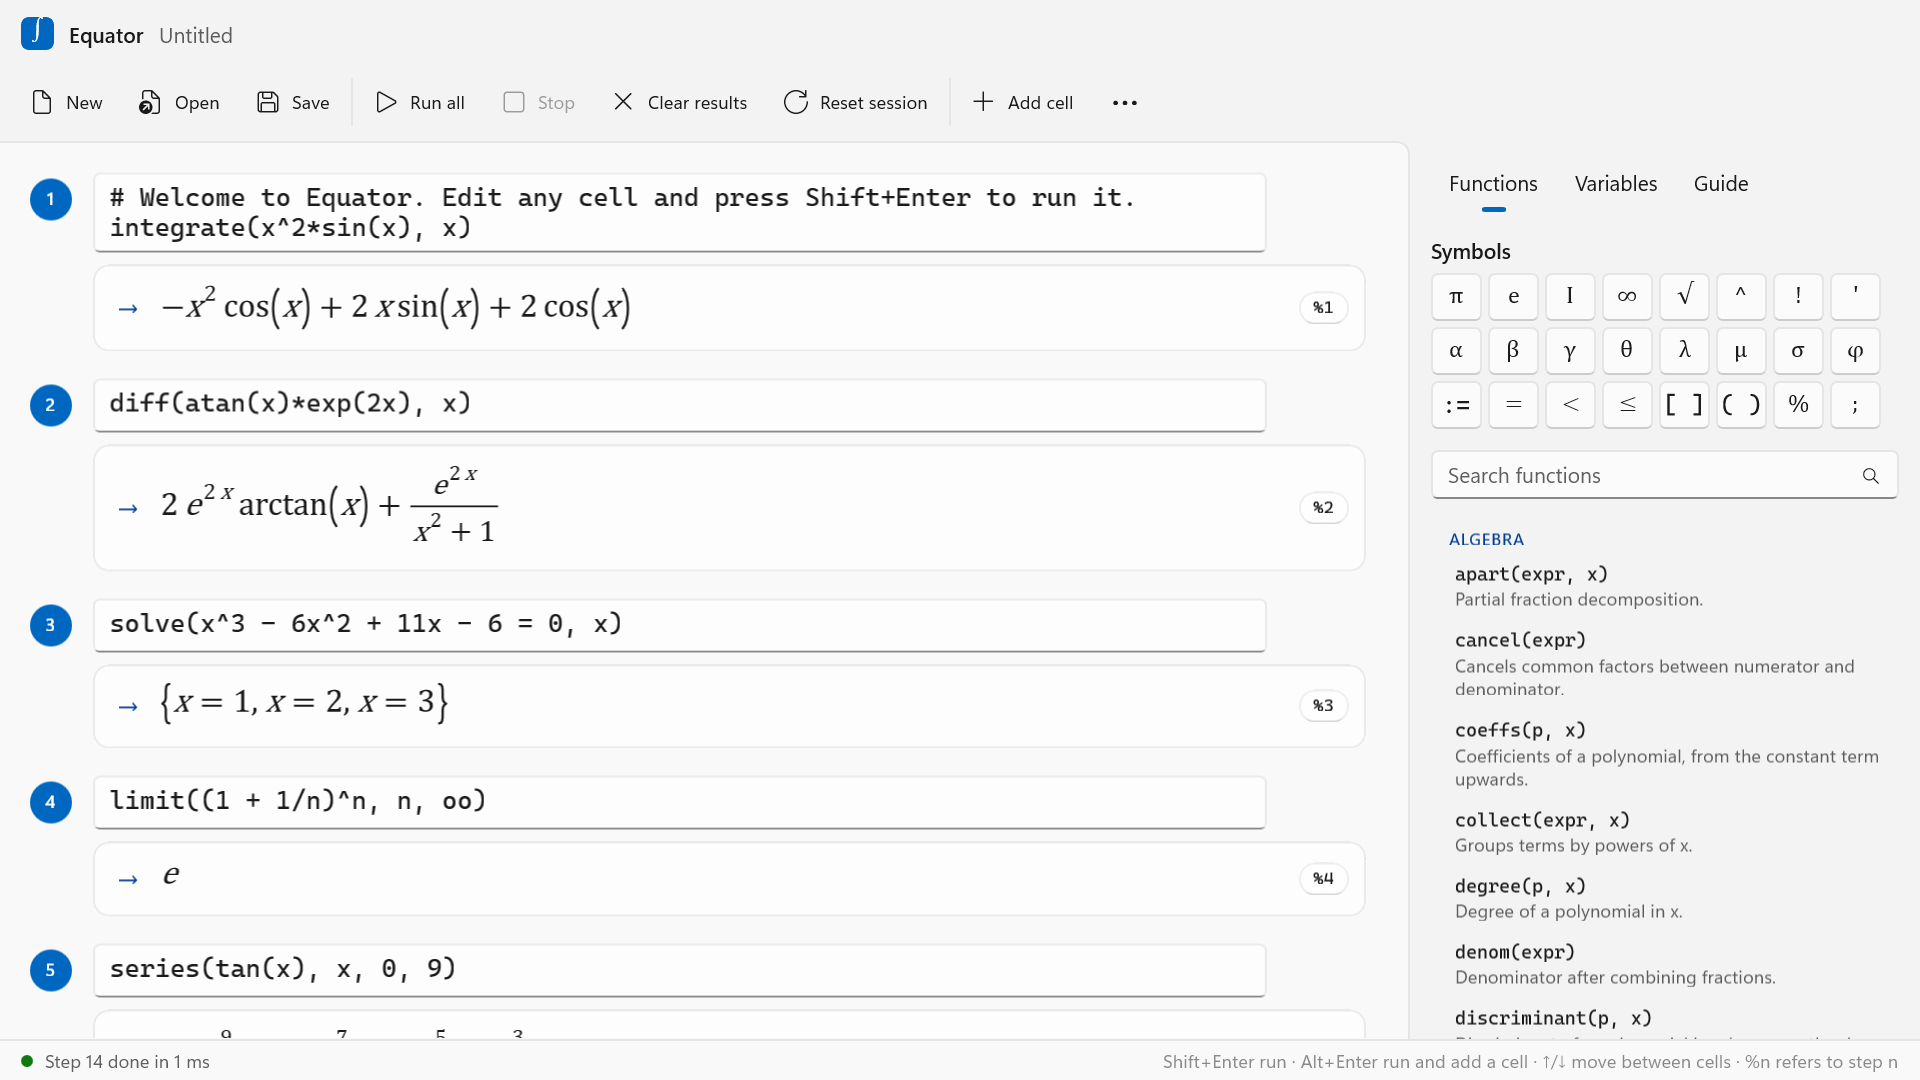Insert the lambda Greek letter

(x=1684, y=350)
